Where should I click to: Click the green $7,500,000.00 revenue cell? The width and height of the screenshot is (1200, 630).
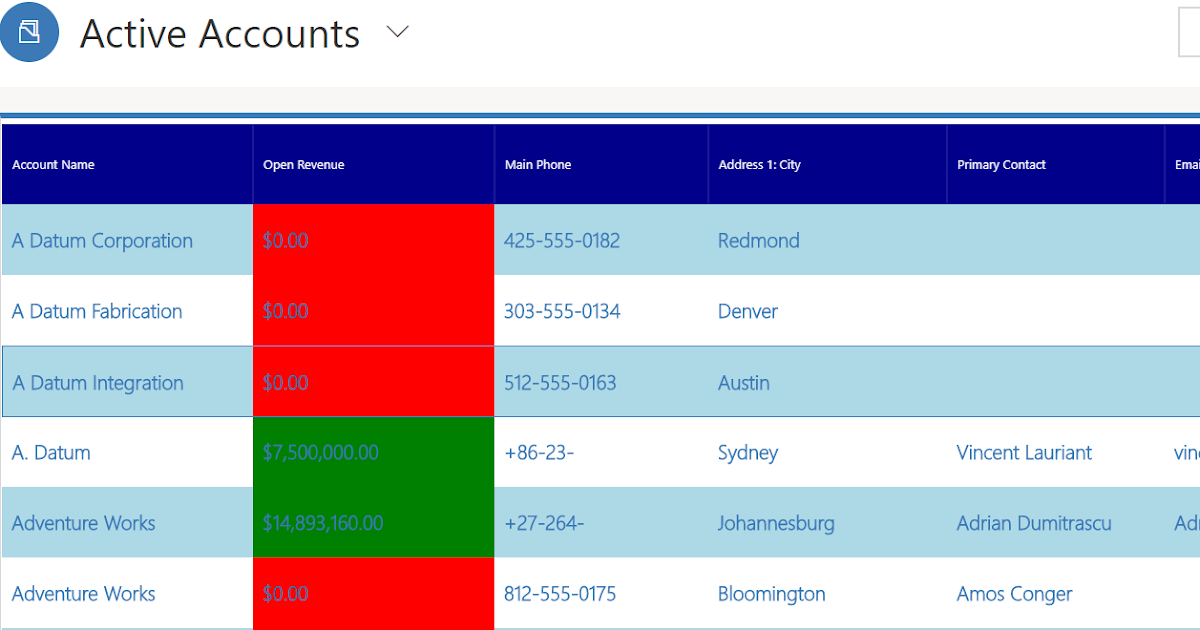[x=374, y=452]
